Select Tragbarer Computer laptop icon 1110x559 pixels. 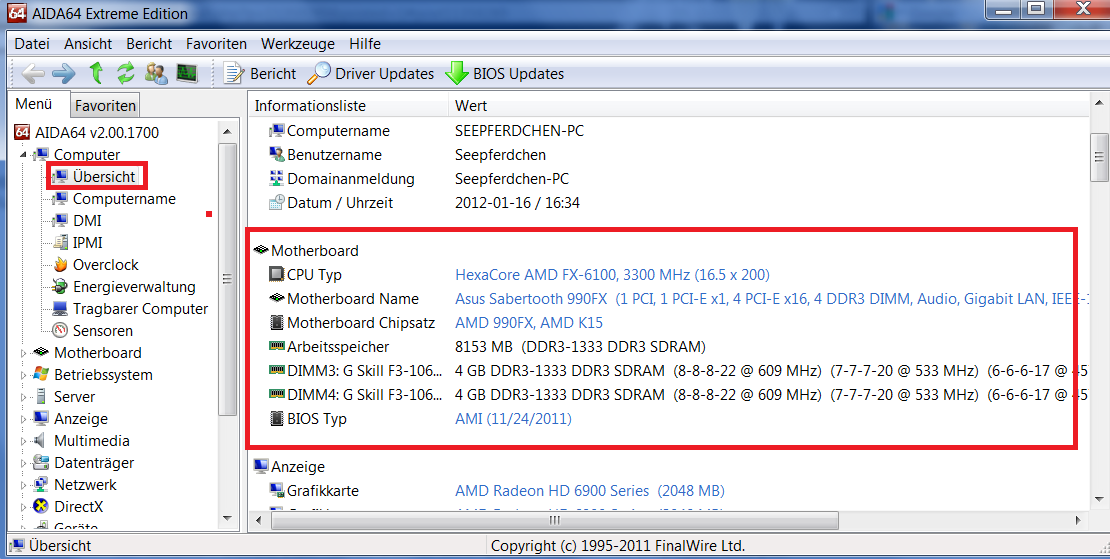[61, 309]
